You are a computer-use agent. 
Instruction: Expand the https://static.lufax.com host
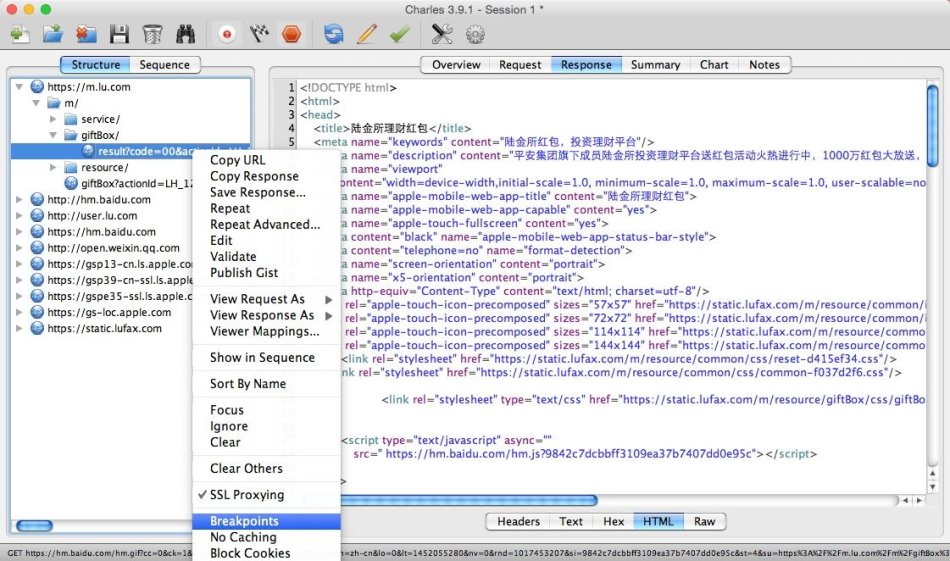[x=19, y=328]
